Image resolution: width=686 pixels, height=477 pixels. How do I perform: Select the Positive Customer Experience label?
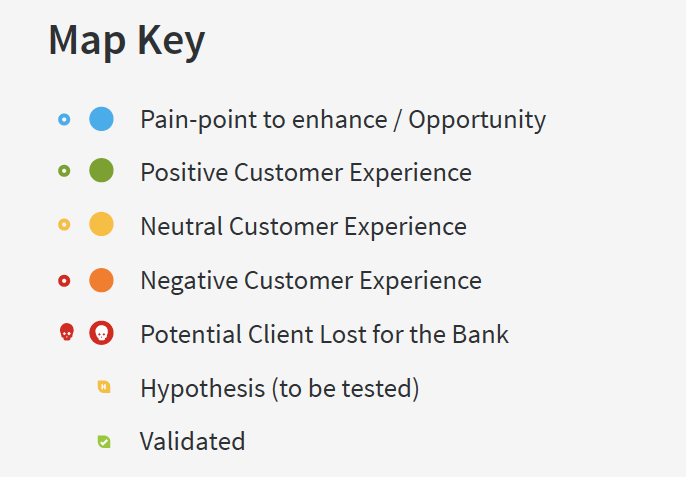[x=306, y=173]
